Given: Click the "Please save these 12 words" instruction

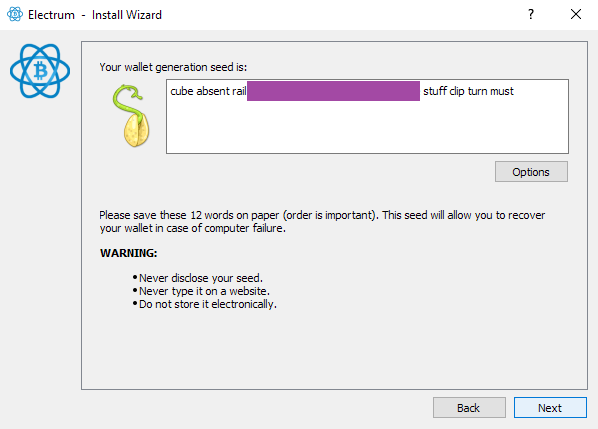Looking at the screenshot, I should pos(322,222).
